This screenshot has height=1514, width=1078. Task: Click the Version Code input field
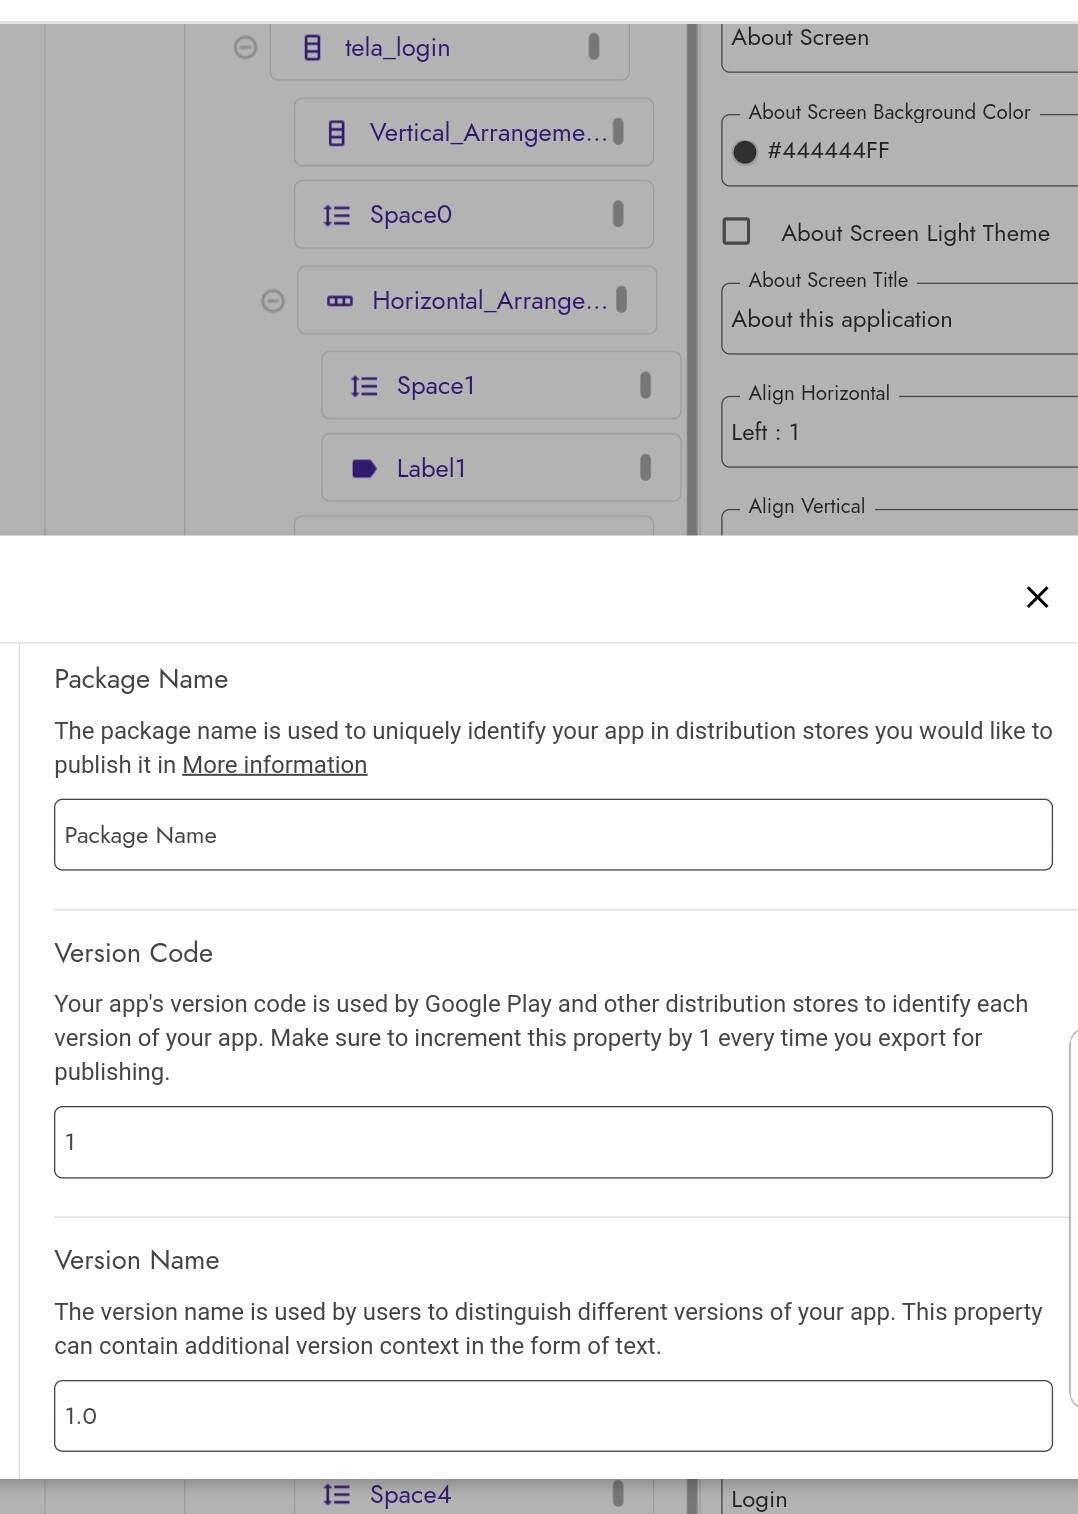pos(553,1142)
